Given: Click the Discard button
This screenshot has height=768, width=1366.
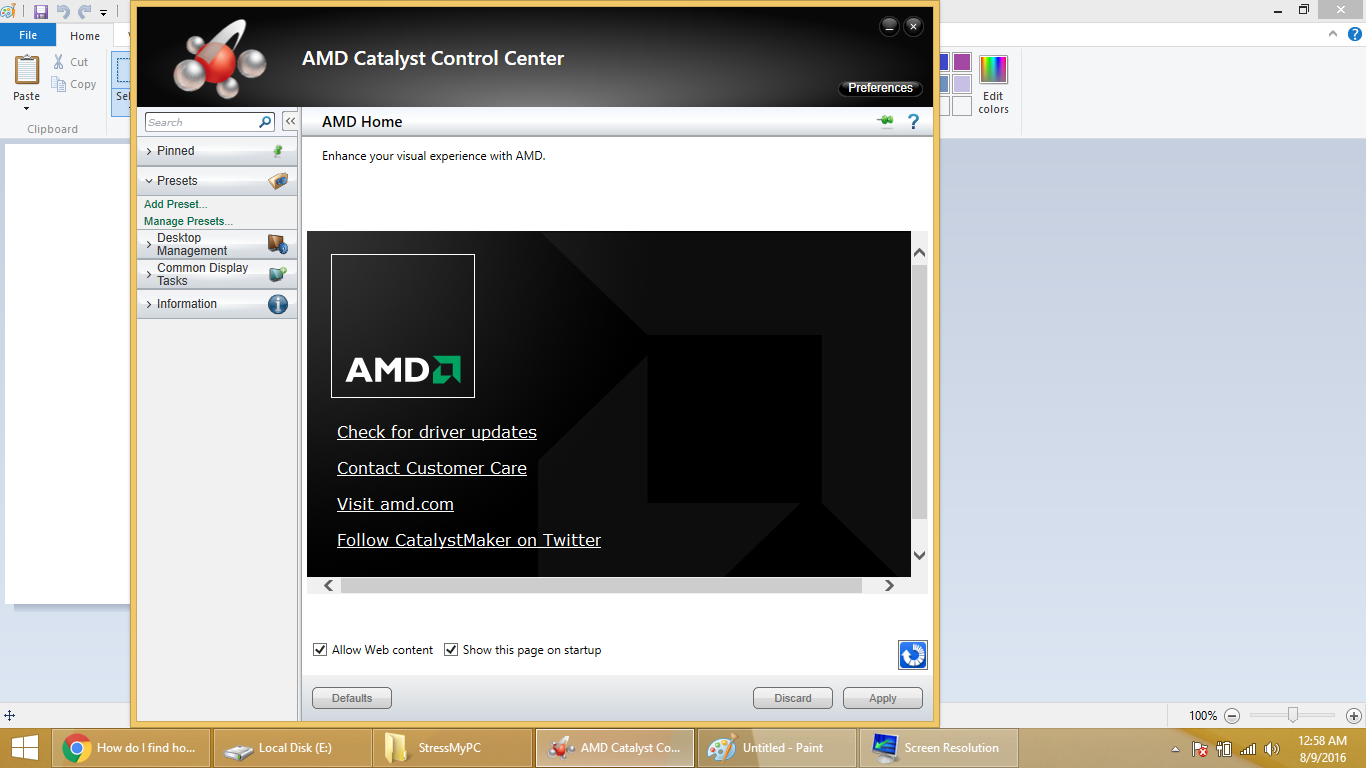Looking at the screenshot, I should click(x=793, y=698).
